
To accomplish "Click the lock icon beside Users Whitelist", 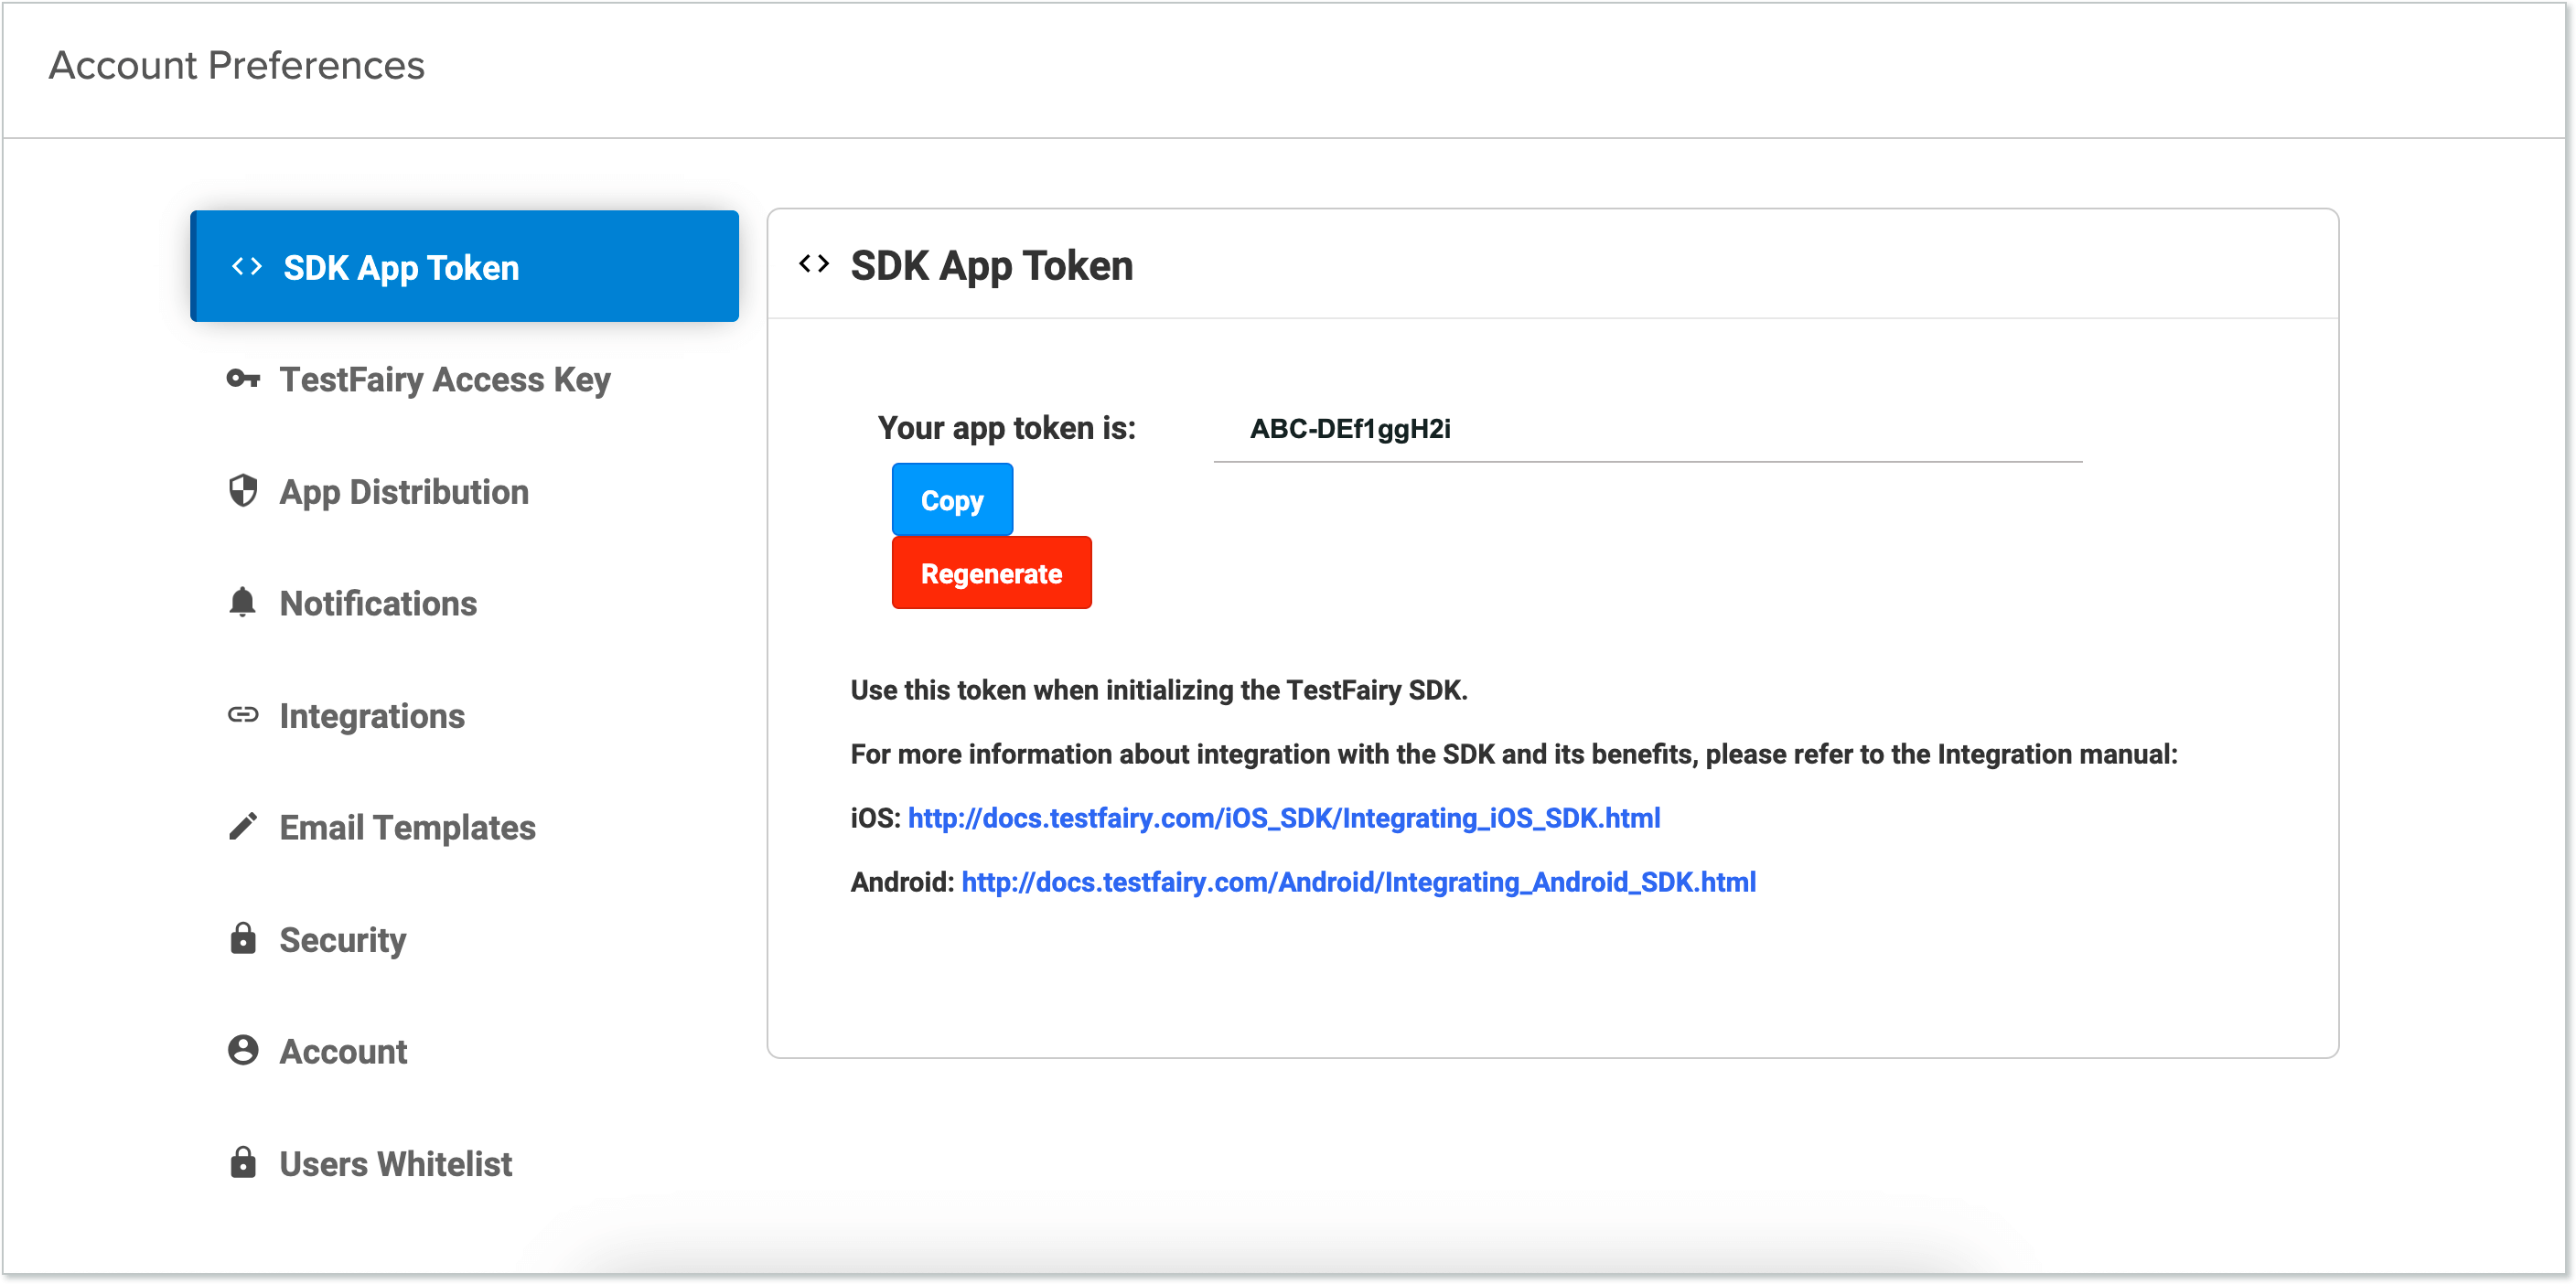I will click(243, 1163).
